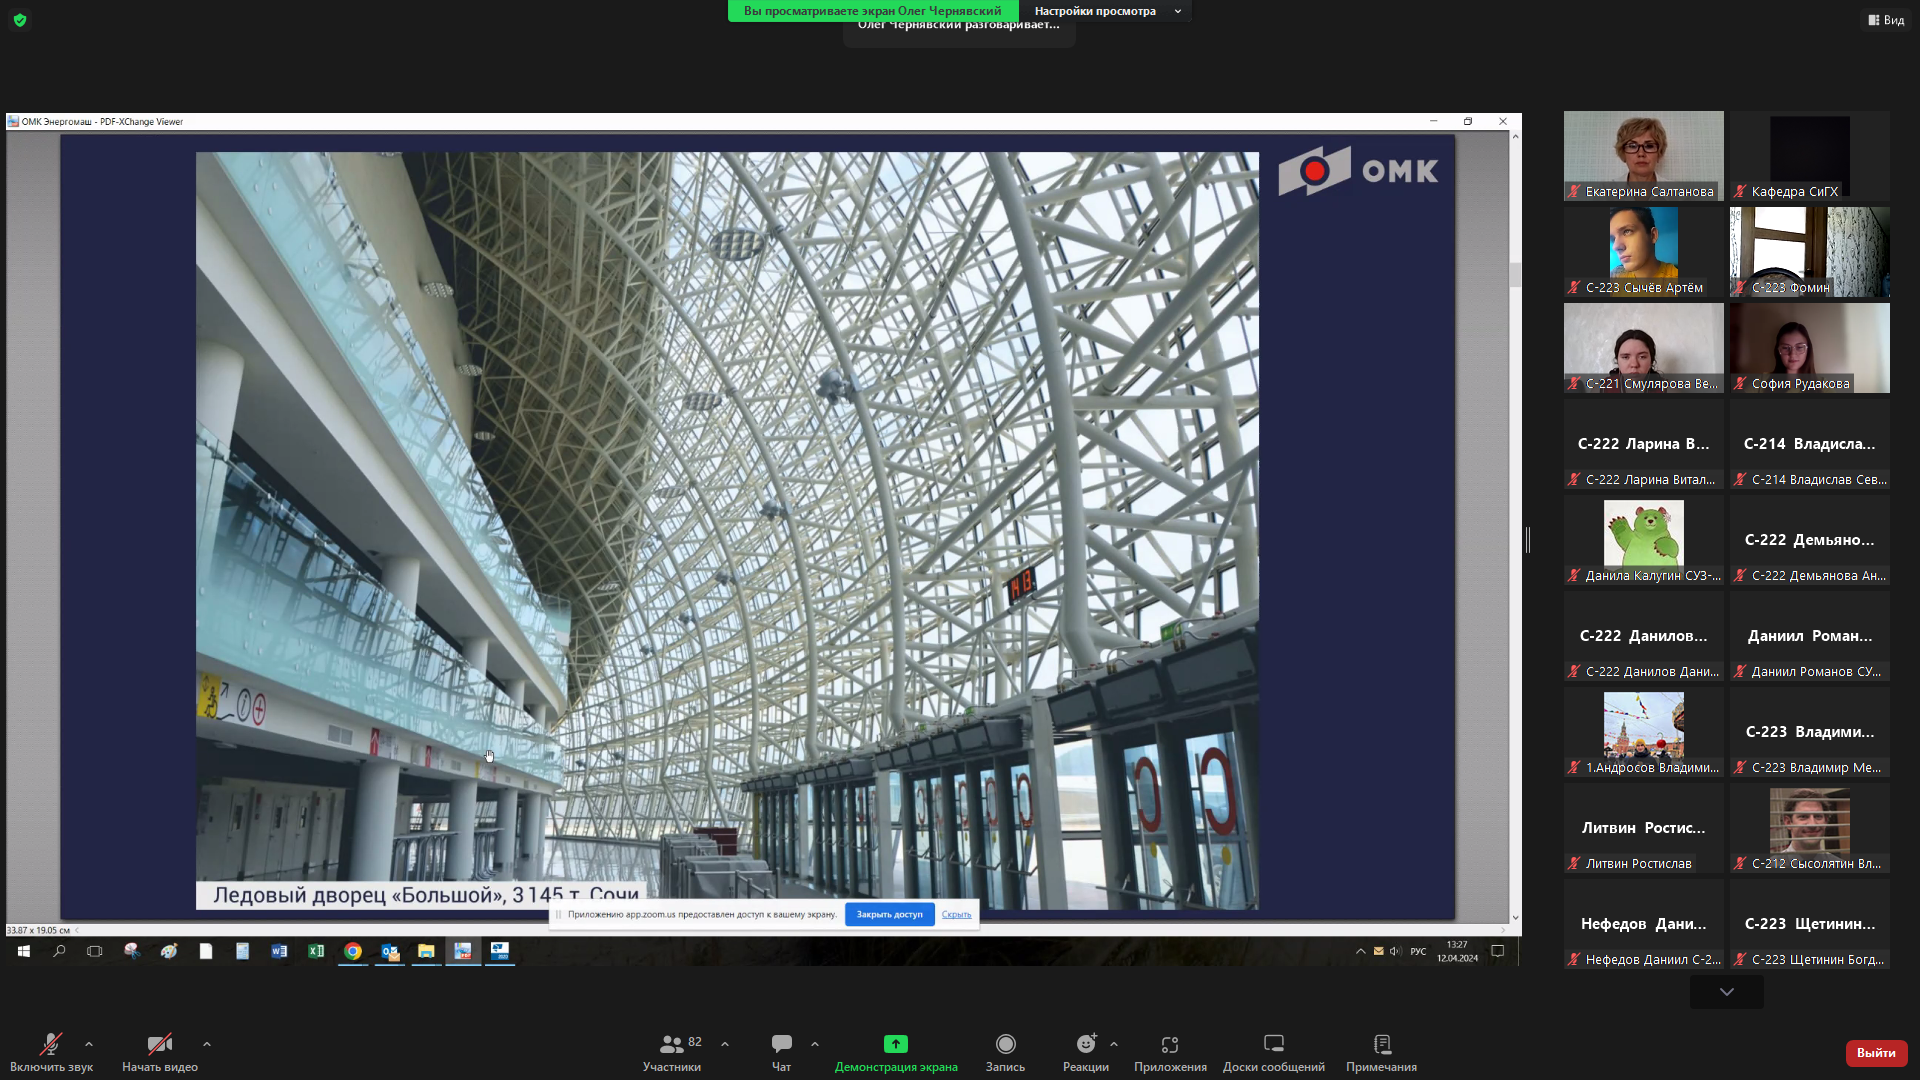Click PDF viewer scroll down arrow

coord(1515,917)
